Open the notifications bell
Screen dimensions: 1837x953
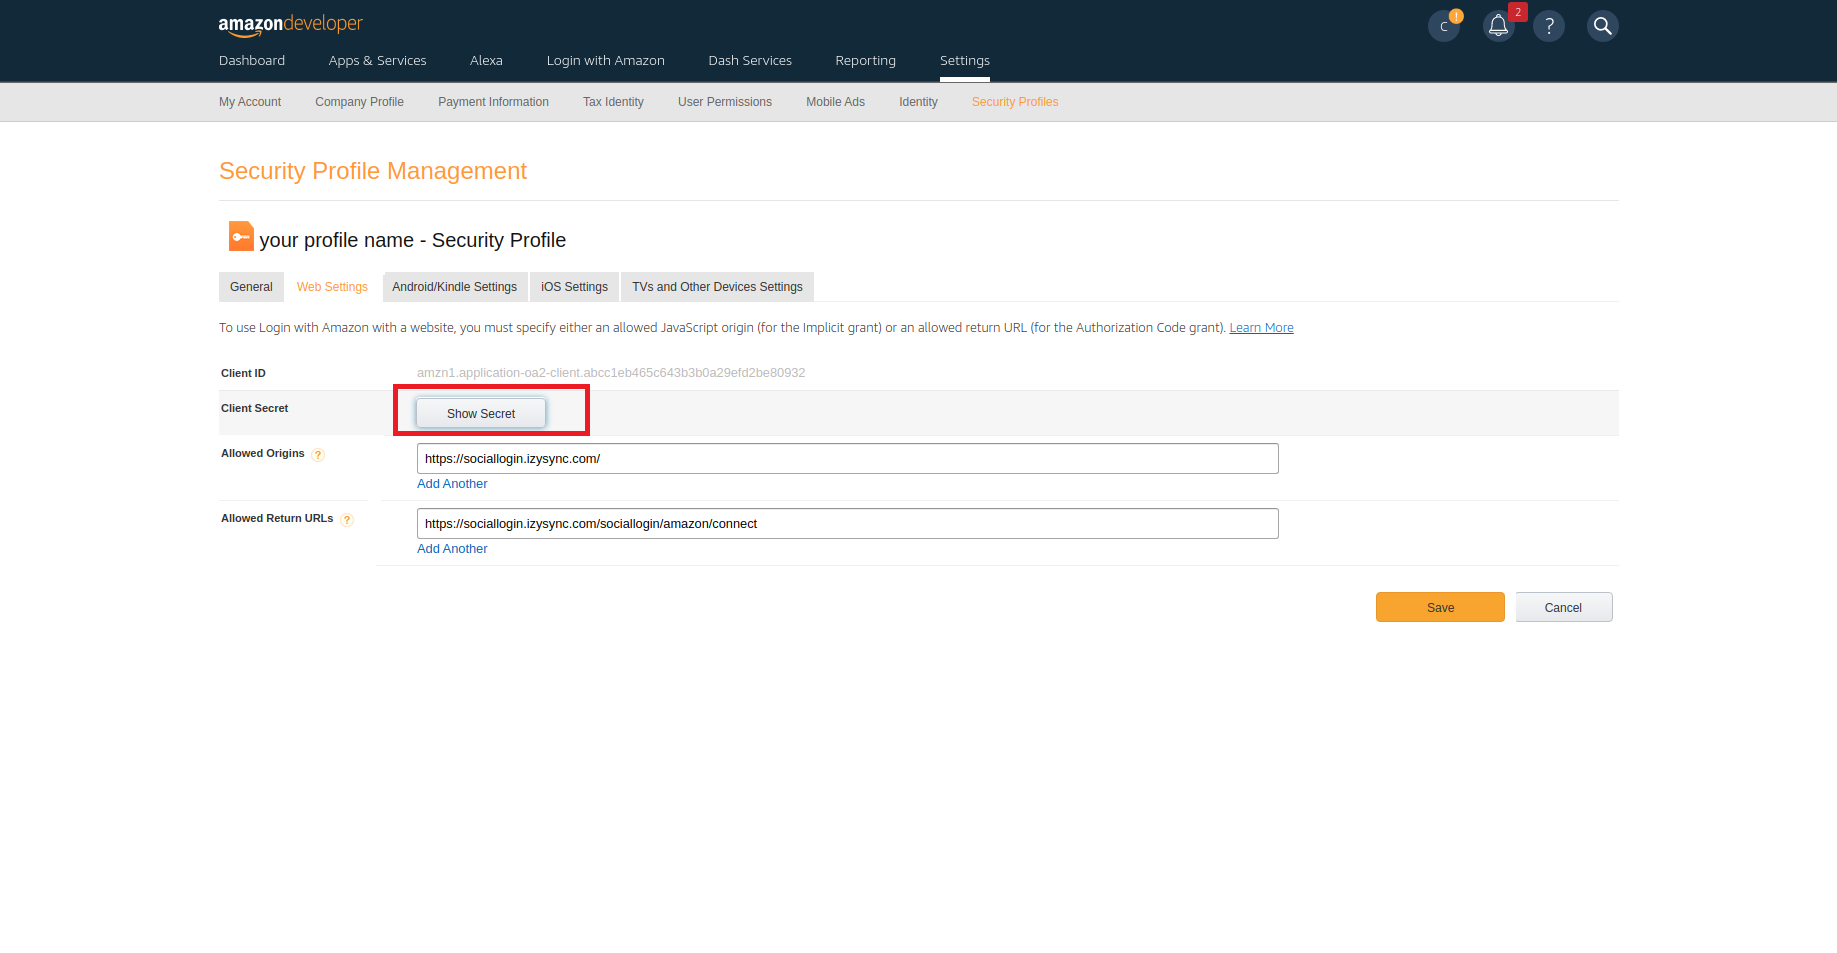pos(1498,26)
